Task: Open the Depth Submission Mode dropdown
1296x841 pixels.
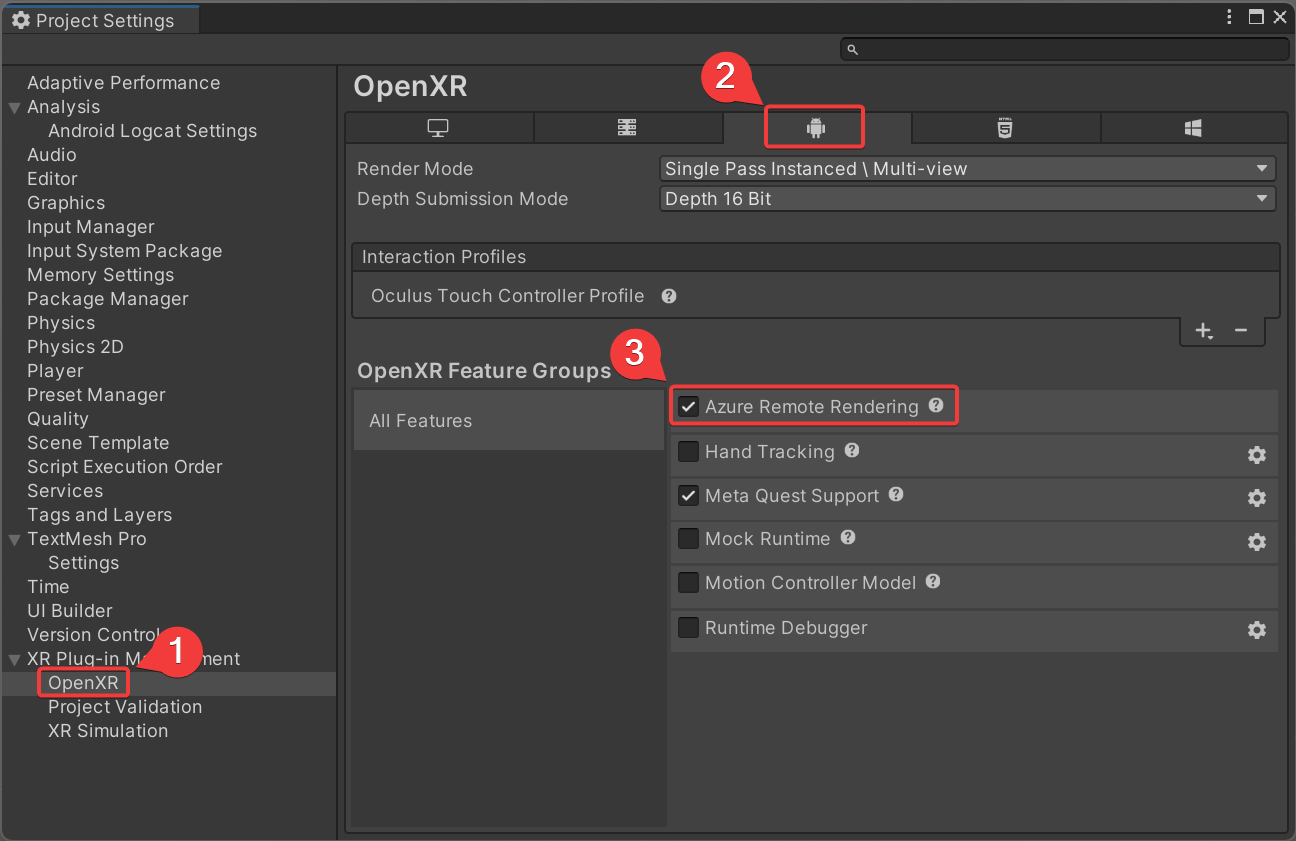Action: pyautogui.click(x=967, y=198)
